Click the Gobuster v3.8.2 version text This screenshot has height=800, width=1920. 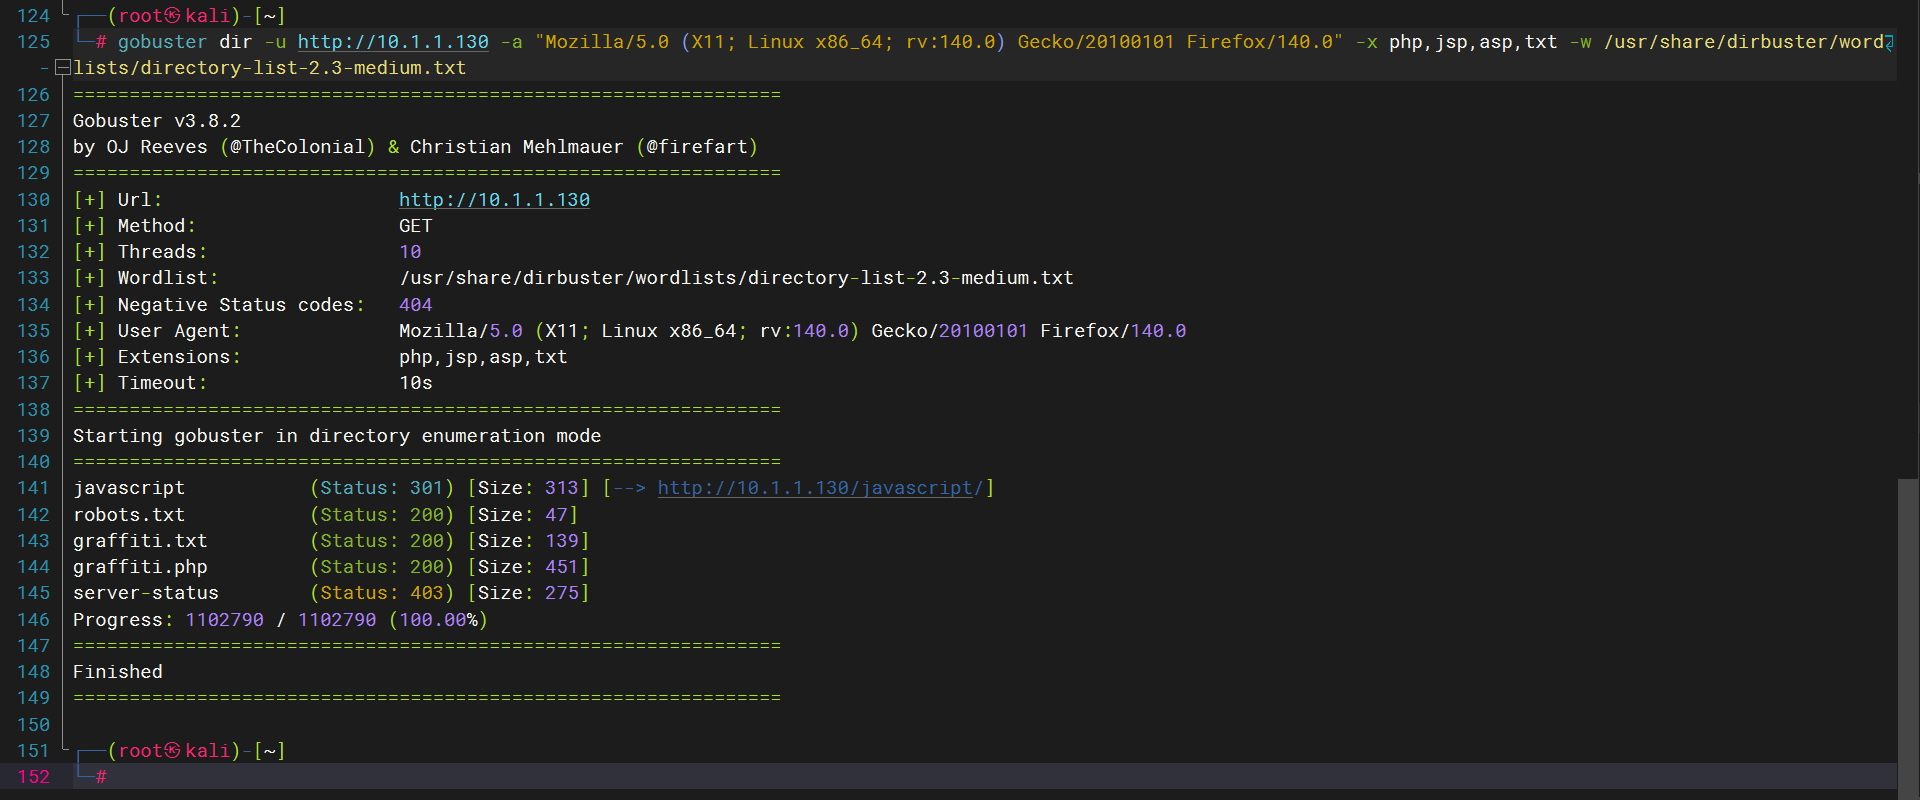pyautogui.click(x=157, y=121)
